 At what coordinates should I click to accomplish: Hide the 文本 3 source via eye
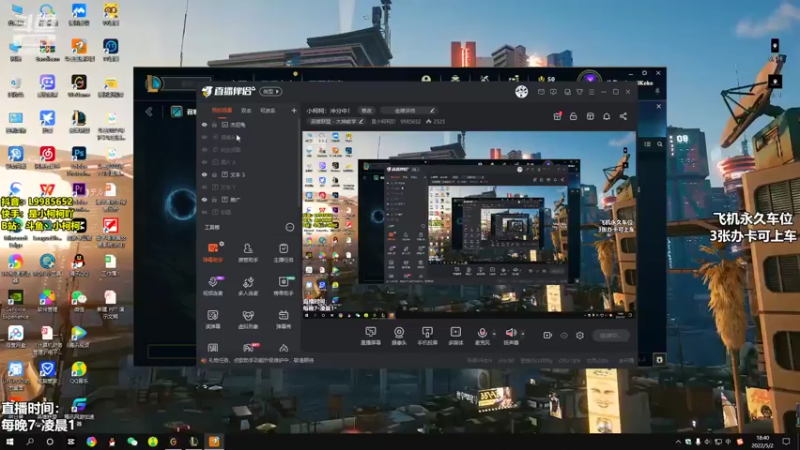coord(205,174)
